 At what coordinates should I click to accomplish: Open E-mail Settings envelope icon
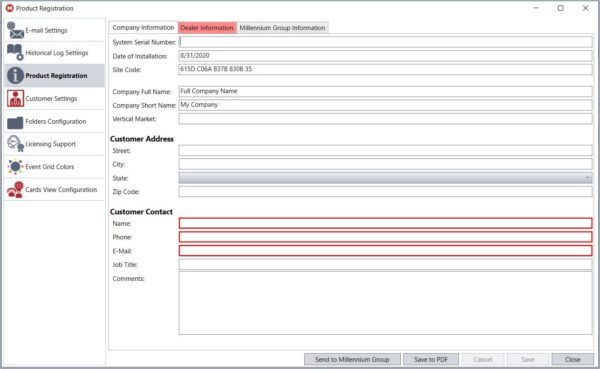[x=15, y=30]
